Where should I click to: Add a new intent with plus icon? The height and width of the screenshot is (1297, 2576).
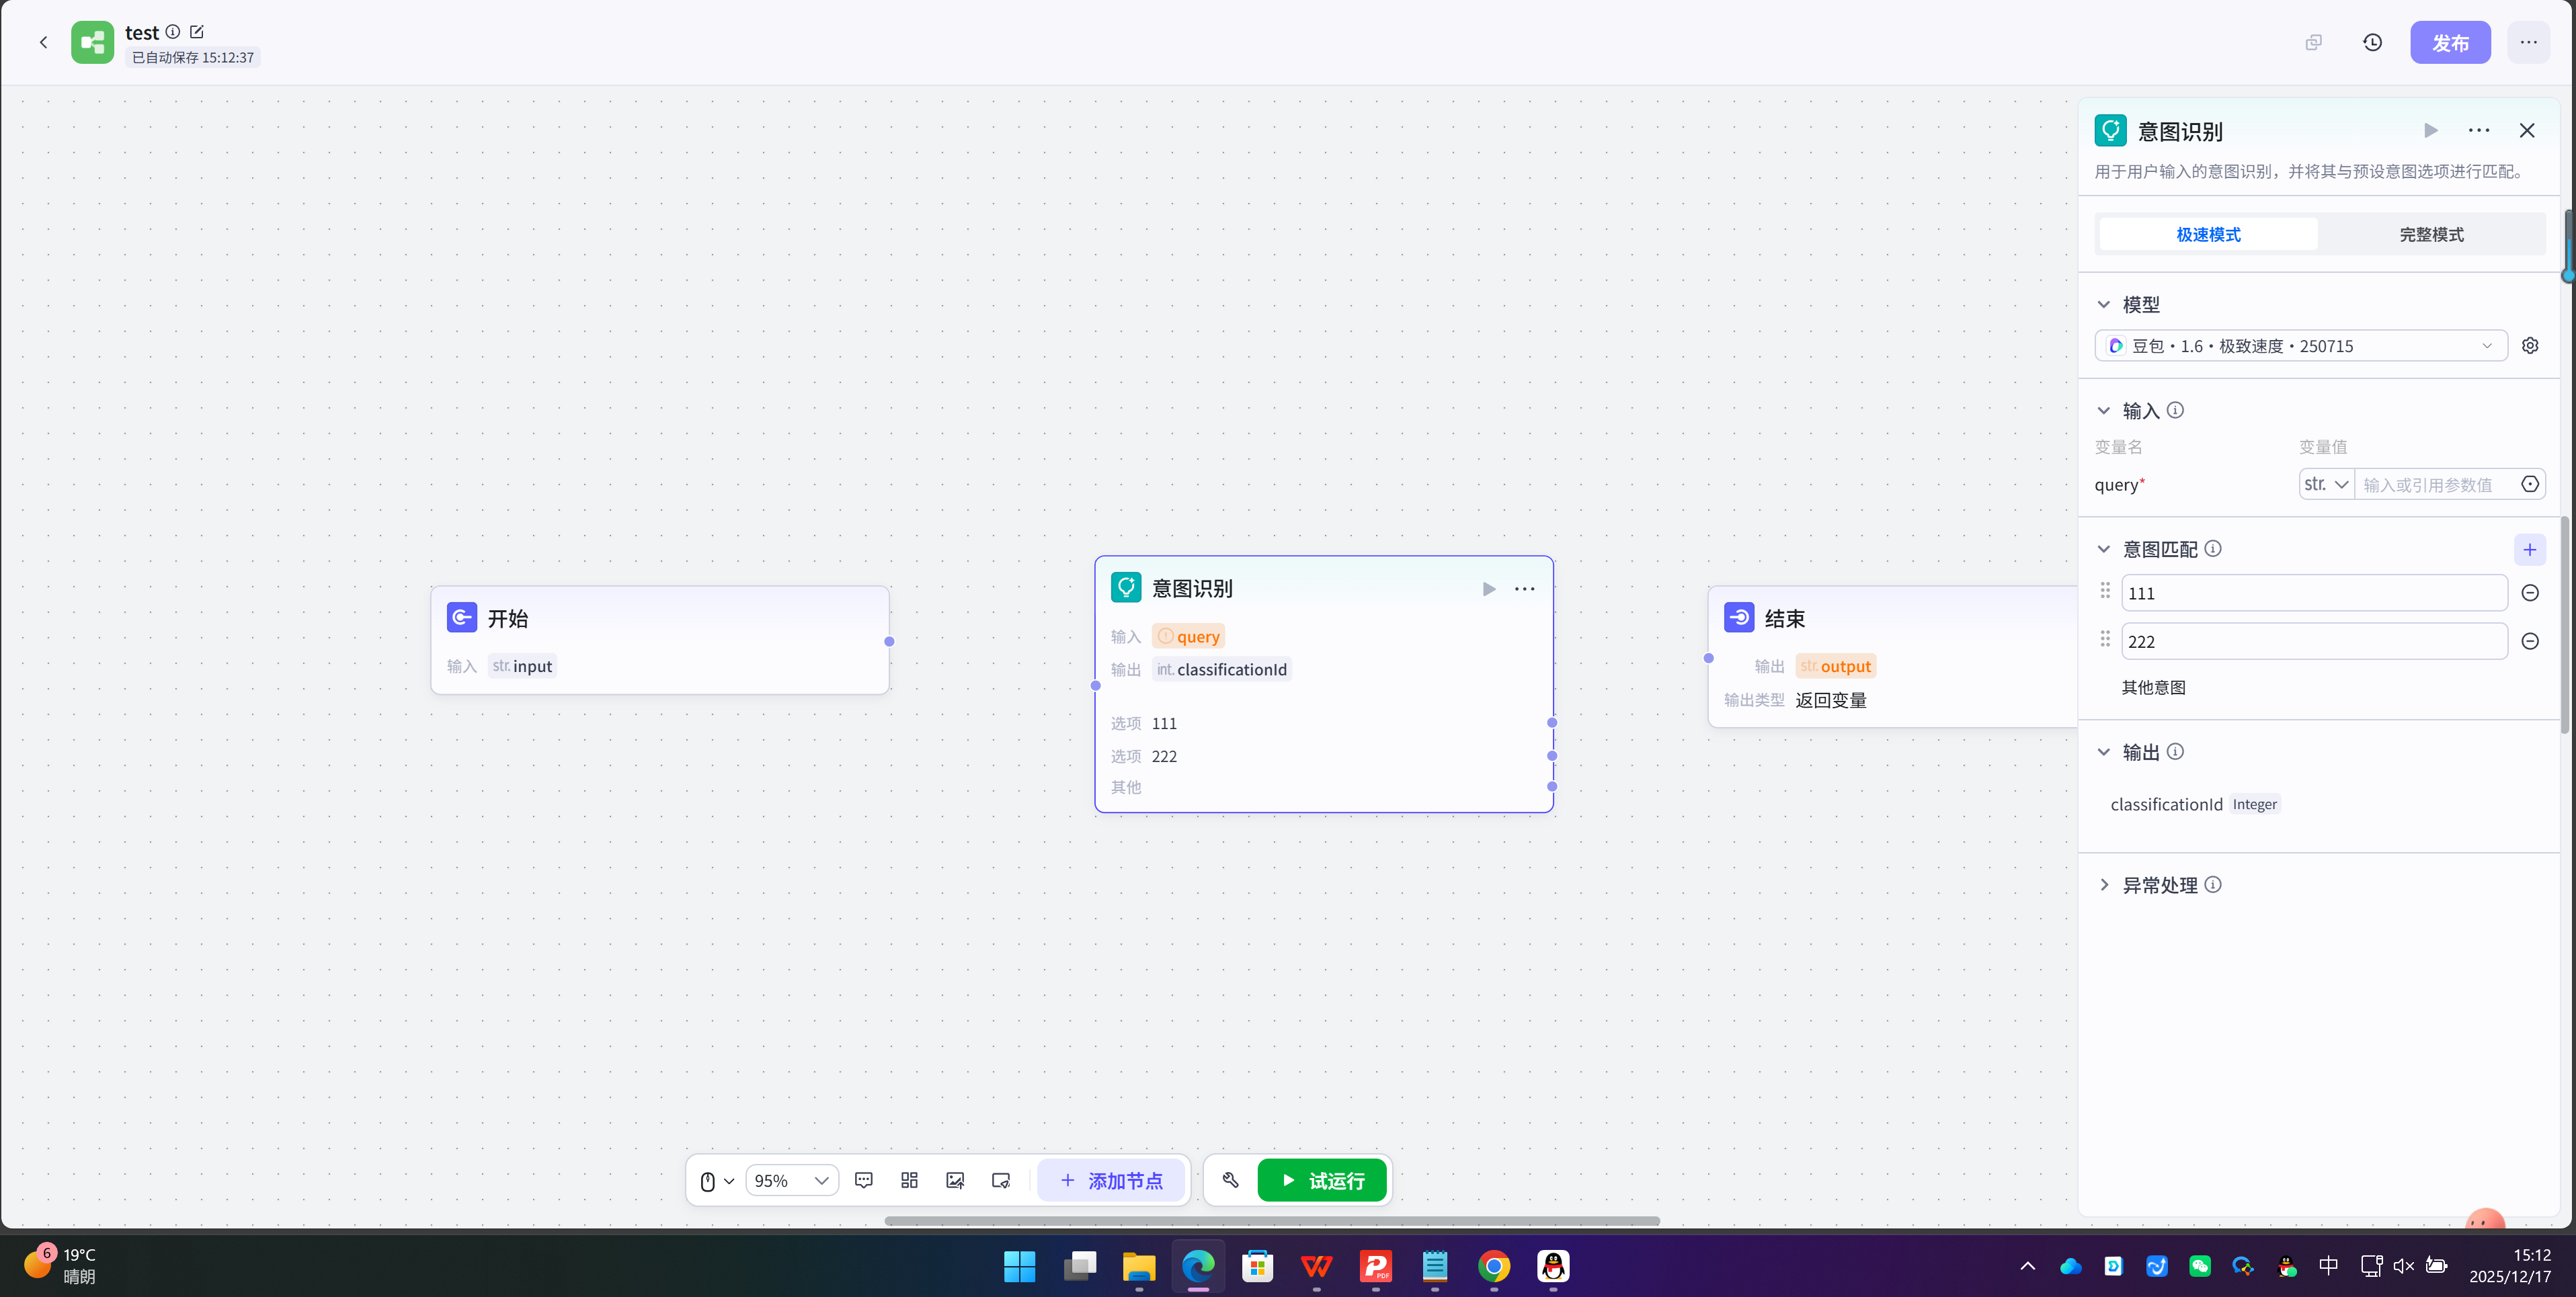pyautogui.click(x=2530, y=549)
